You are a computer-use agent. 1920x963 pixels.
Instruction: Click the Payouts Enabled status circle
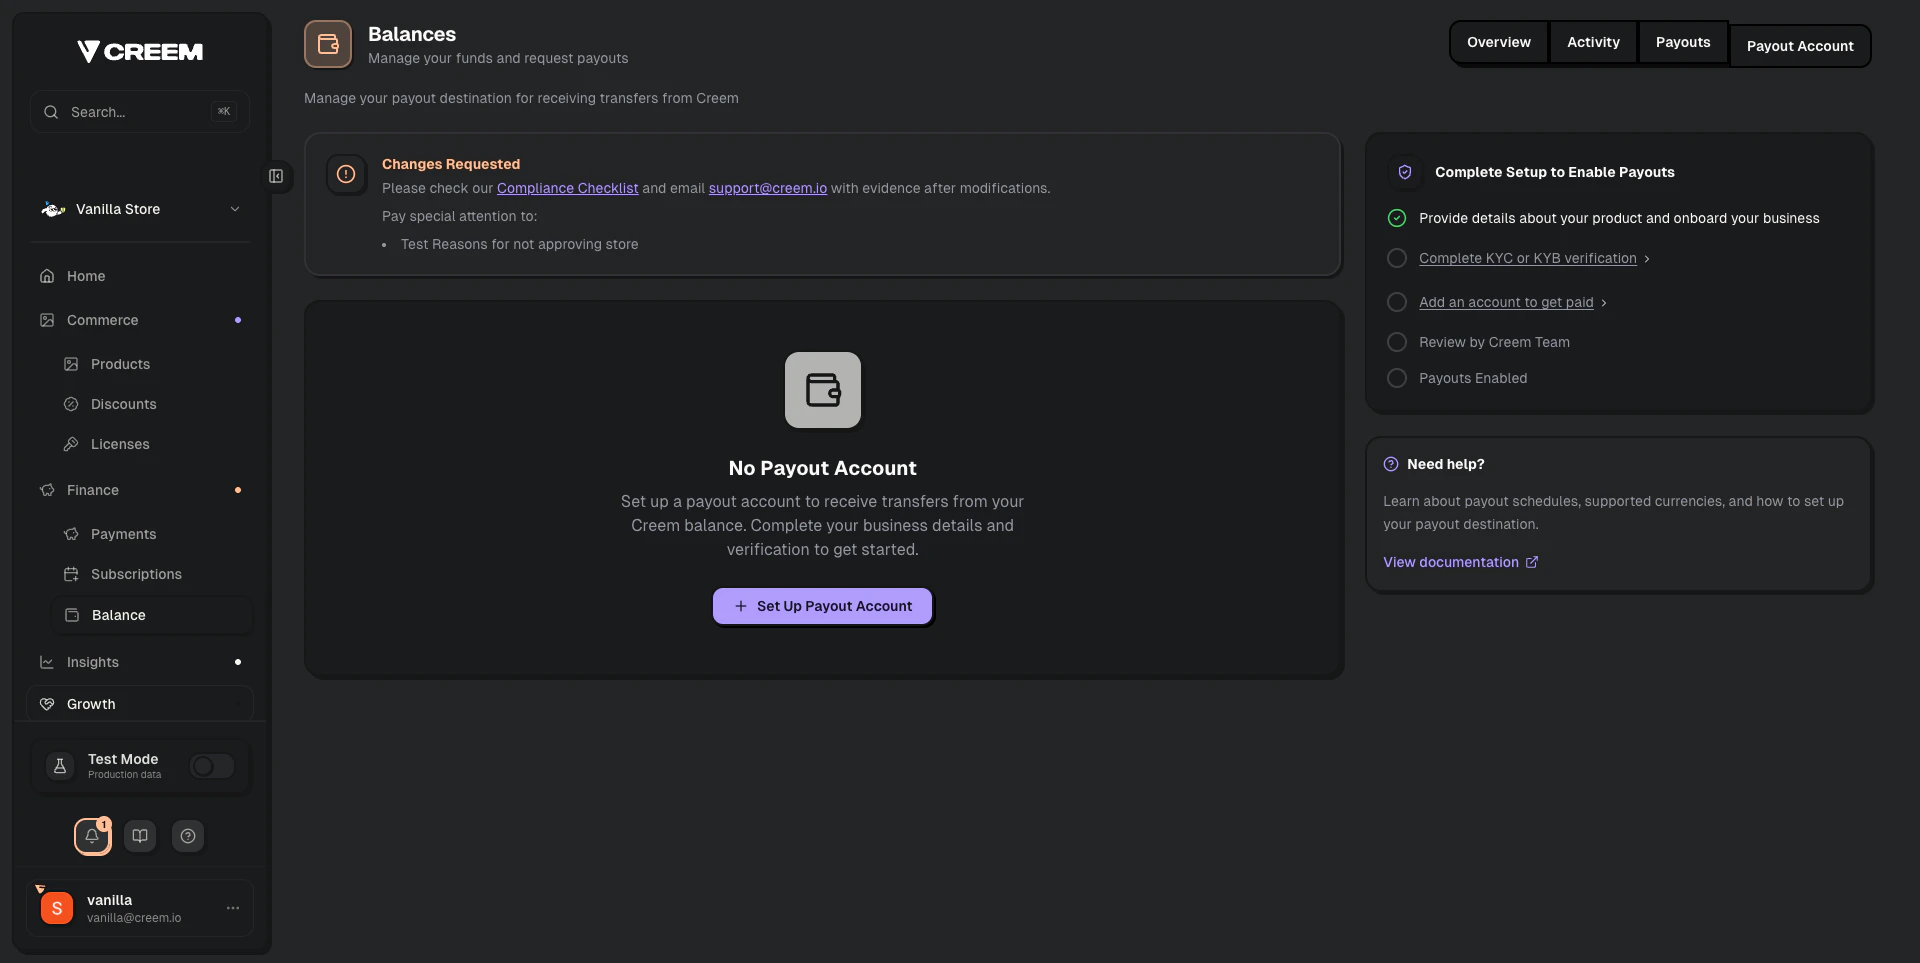tap(1397, 377)
